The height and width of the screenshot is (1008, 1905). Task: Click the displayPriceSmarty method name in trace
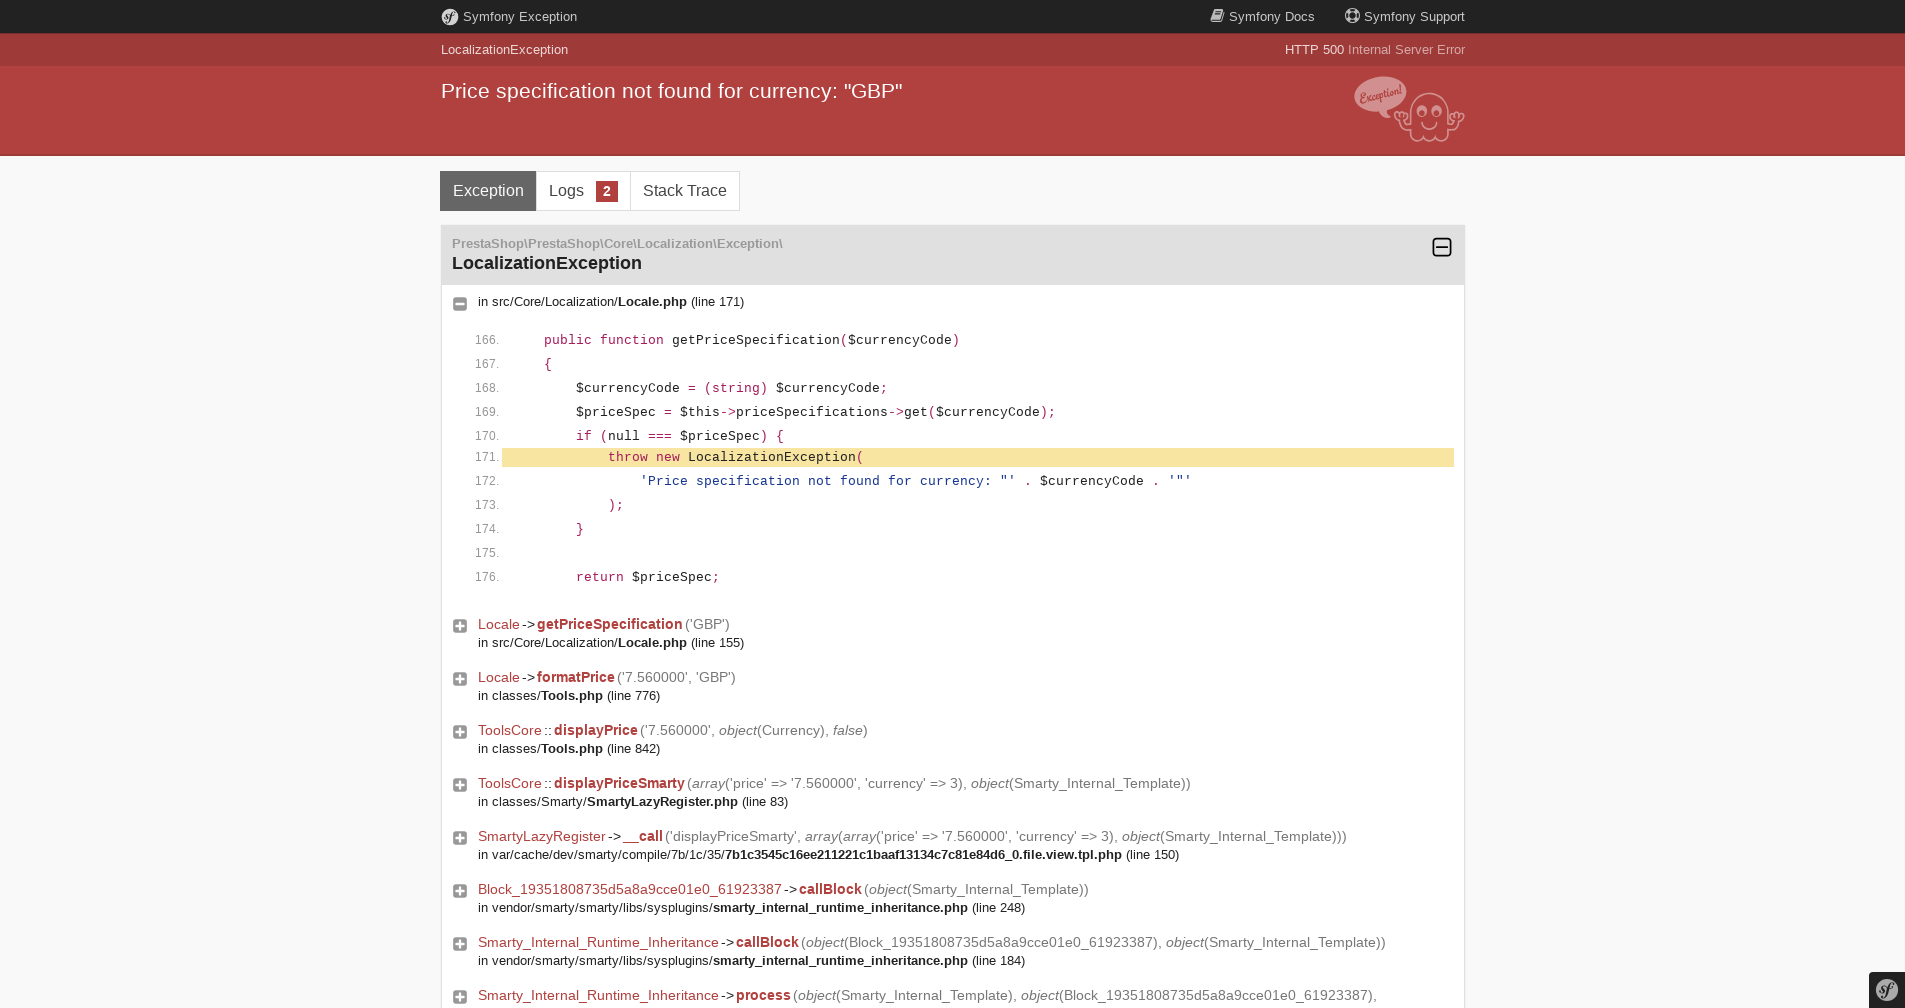point(619,783)
